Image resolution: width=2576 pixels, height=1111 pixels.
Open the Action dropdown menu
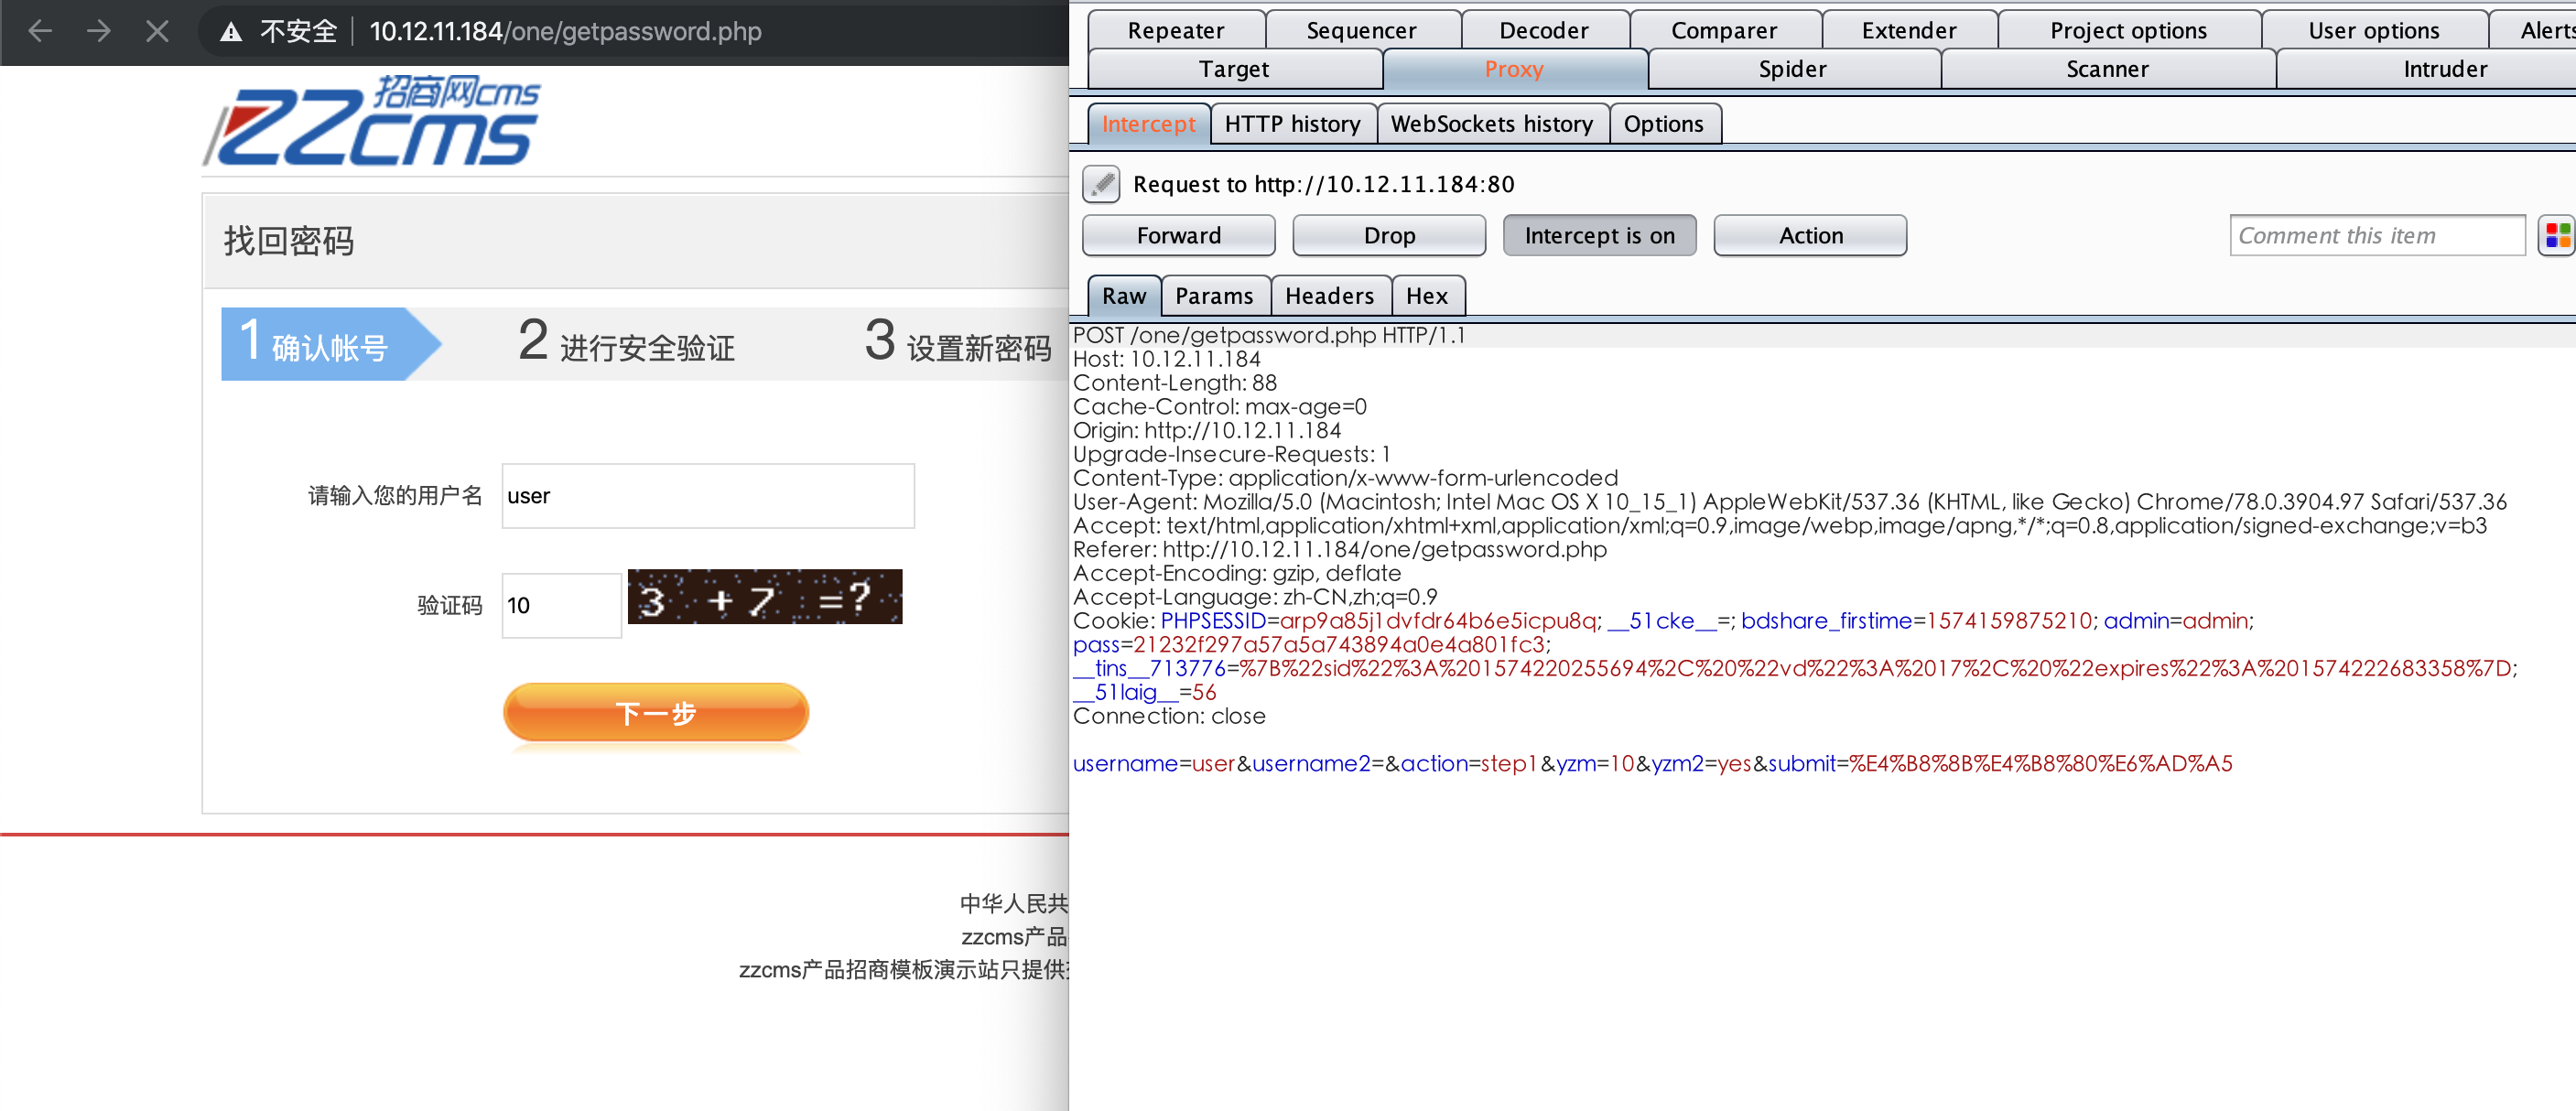[x=1809, y=236]
